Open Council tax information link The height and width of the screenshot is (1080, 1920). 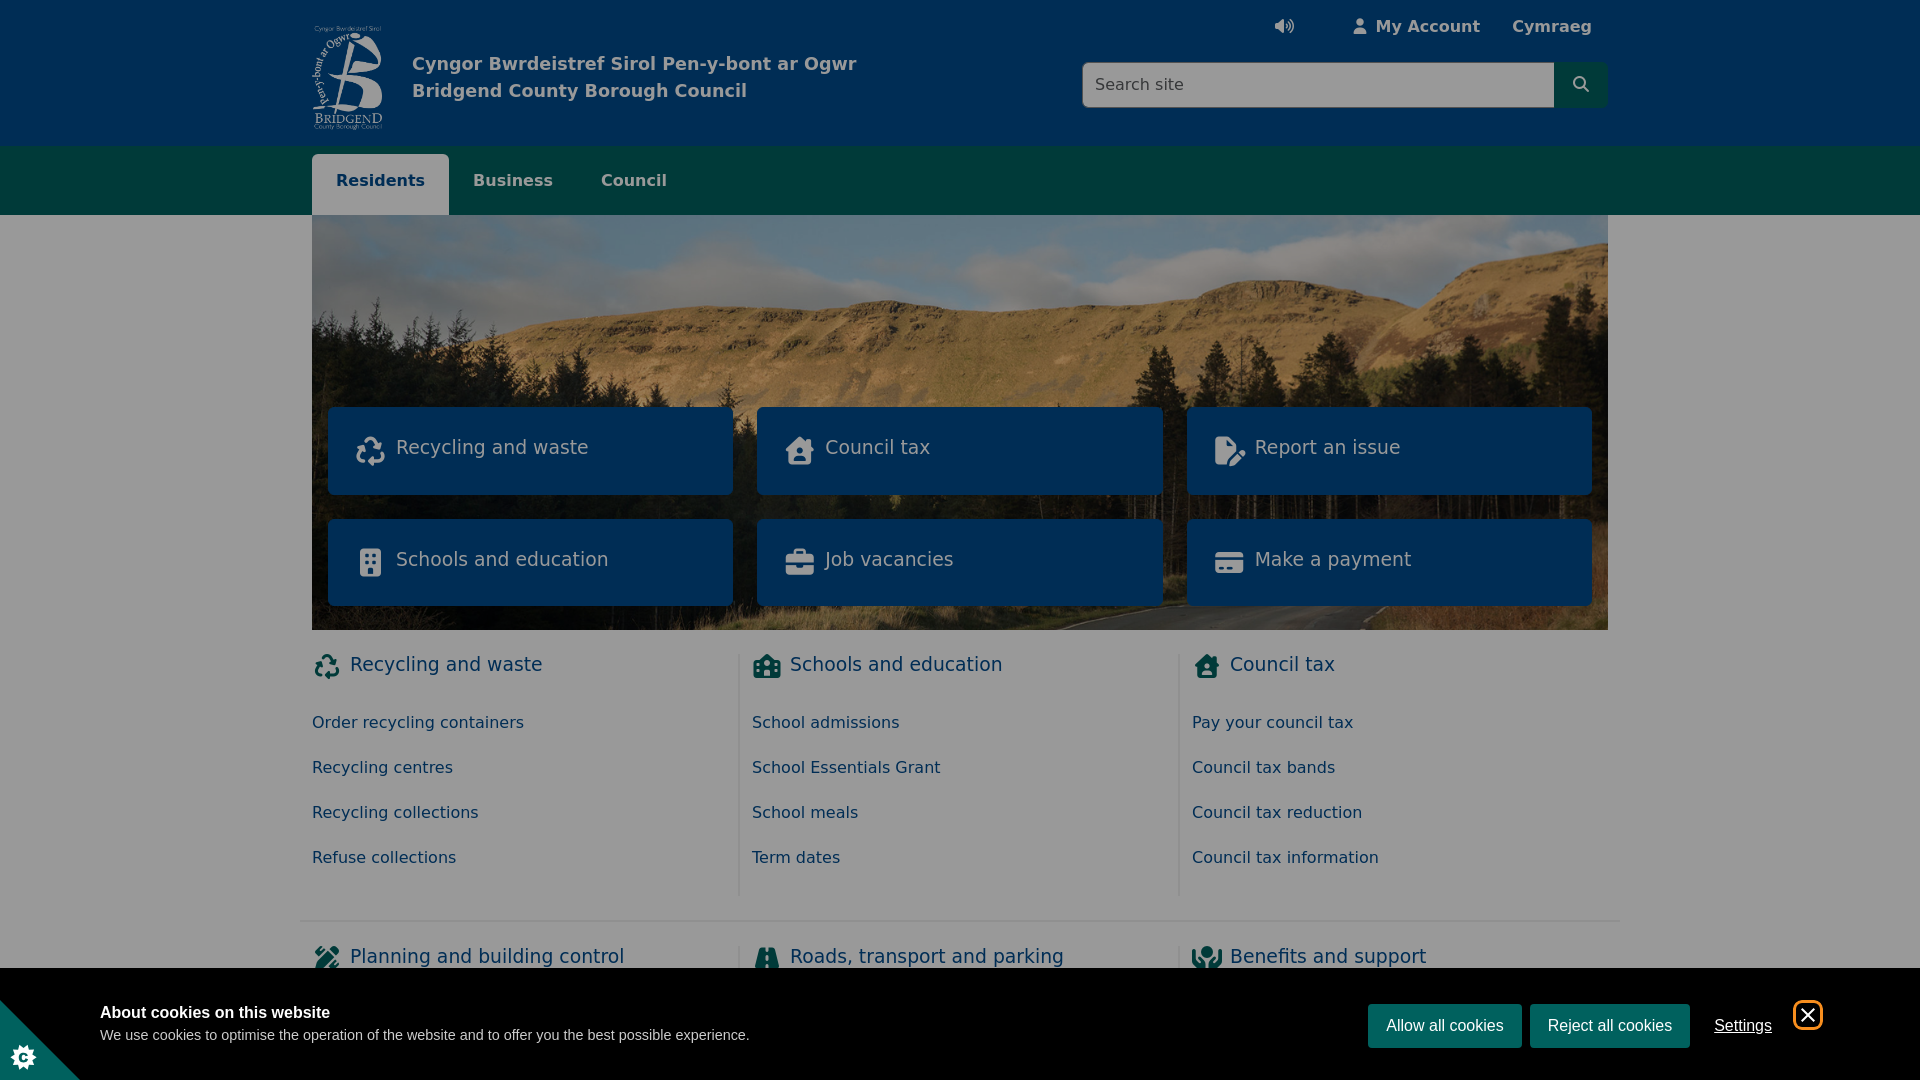click(1285, 858)
